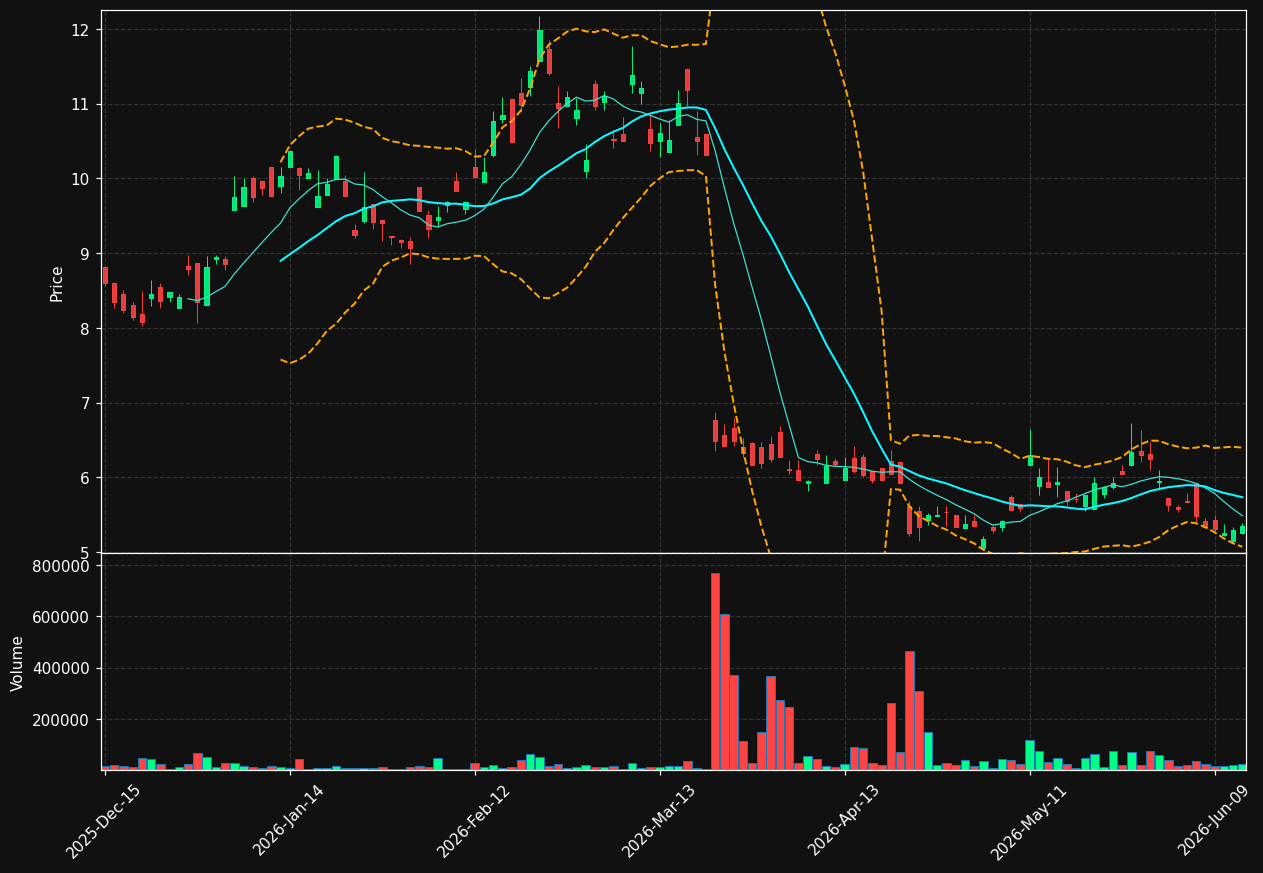Click the 2025-Dec-15 date label
The width and height of the screenshot is (1263, 873).
click(104, 821)
